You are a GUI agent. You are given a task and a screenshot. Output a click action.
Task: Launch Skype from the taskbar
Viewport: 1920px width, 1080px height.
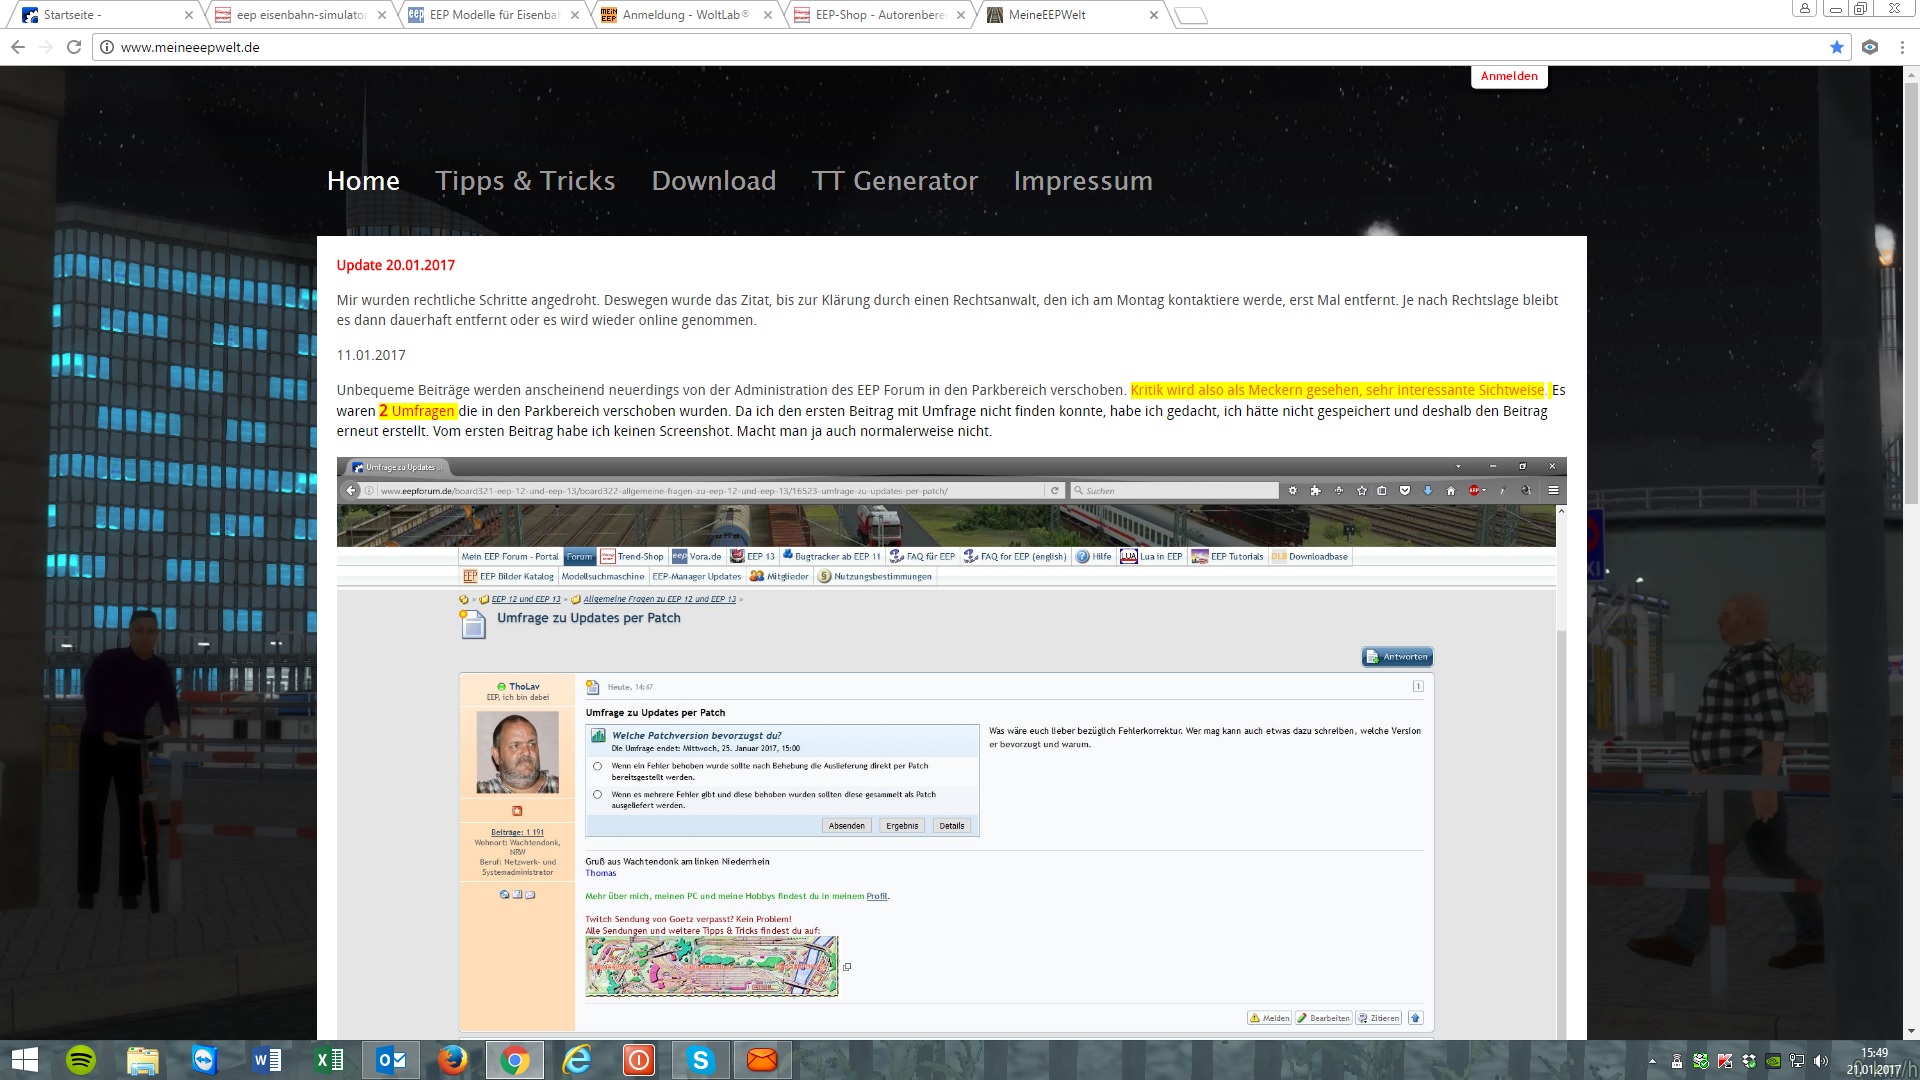(700, 1059)
